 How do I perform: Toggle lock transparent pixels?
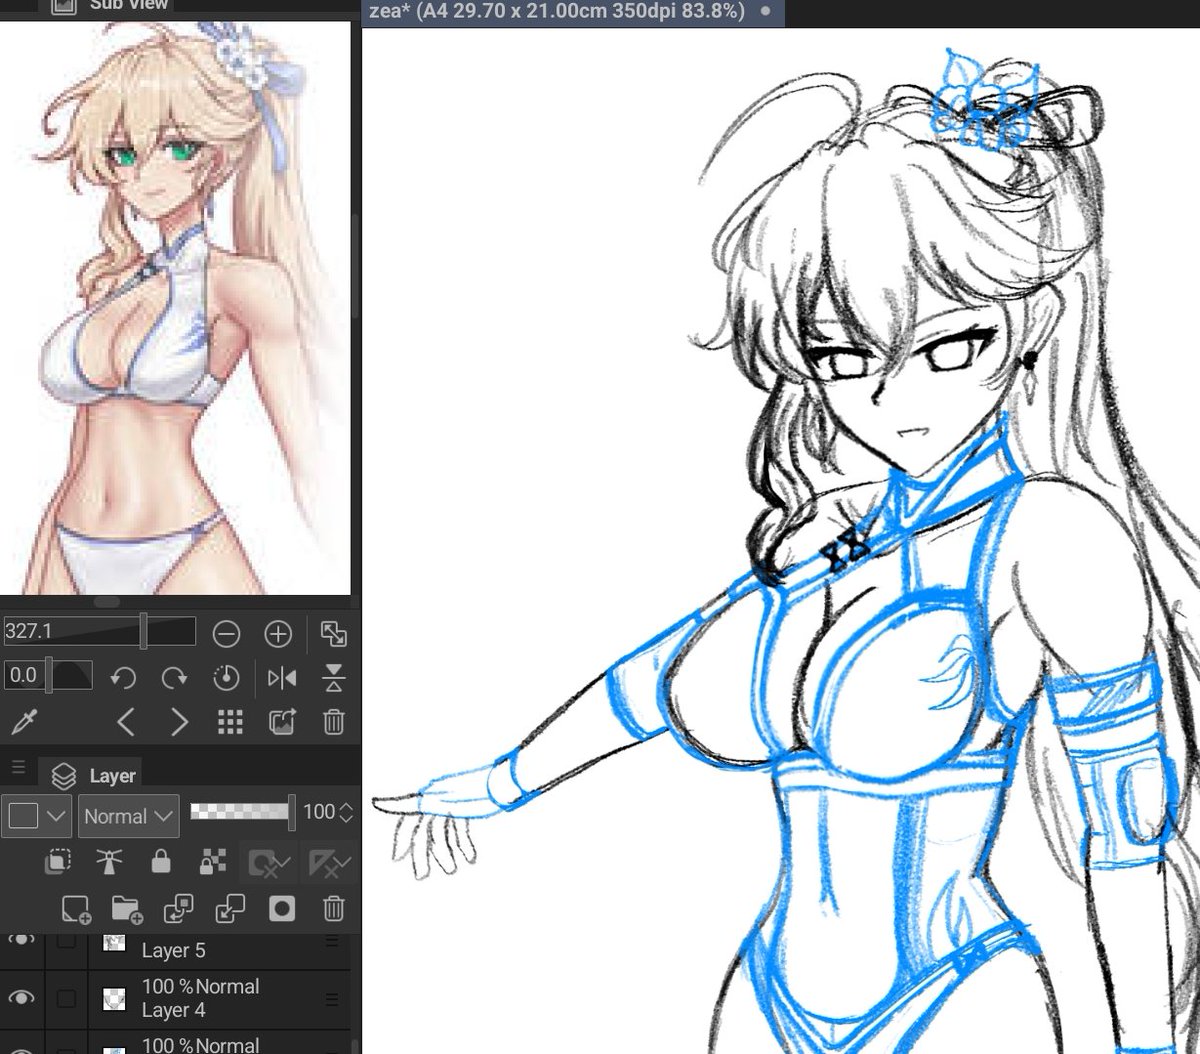click(x=212, y=860)
